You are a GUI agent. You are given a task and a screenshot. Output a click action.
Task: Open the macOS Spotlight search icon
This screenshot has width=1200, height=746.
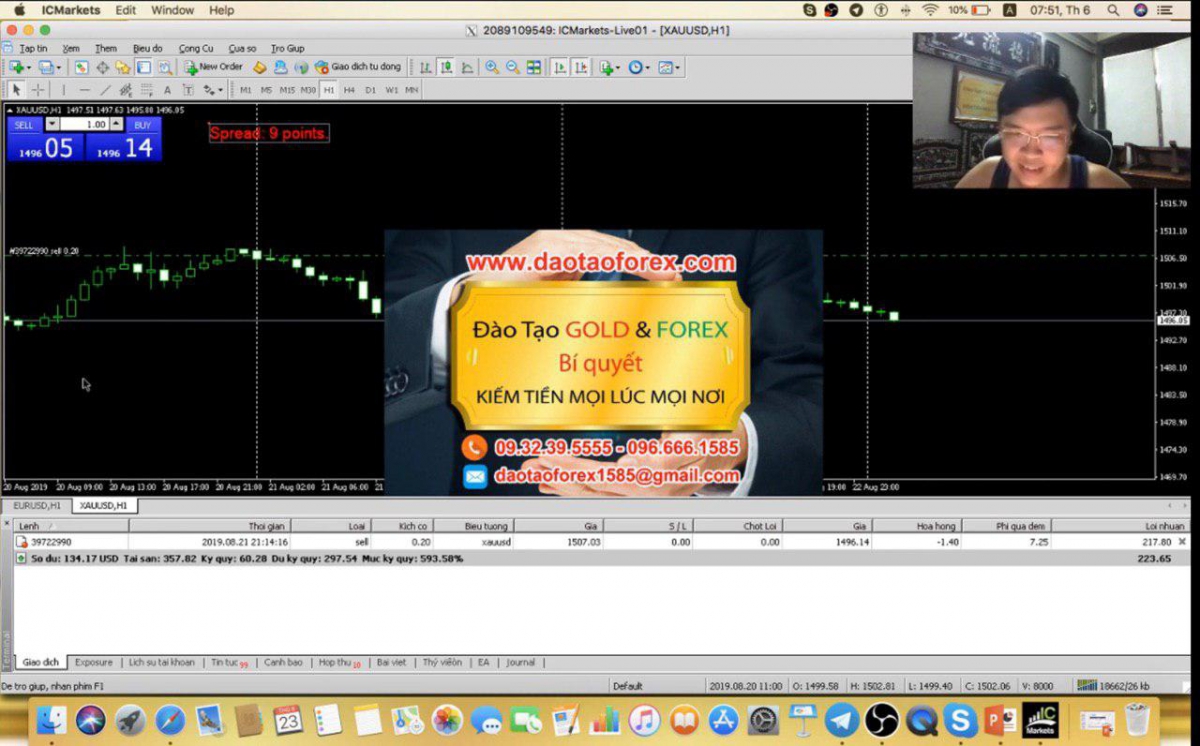tap(1113, 10)
